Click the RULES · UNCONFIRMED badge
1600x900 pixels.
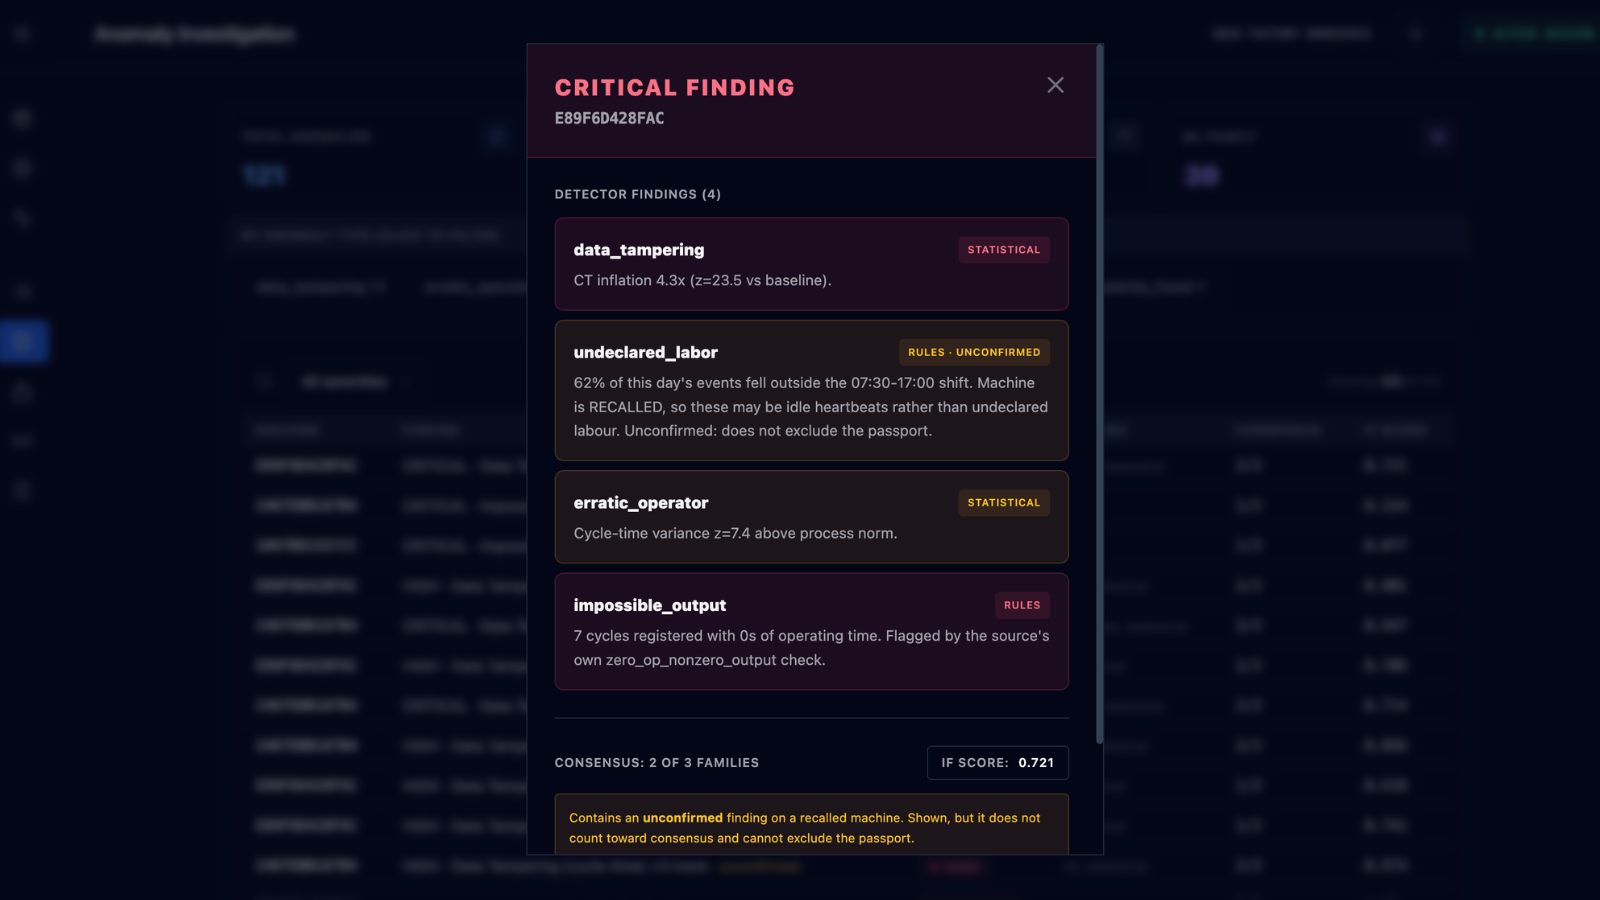pyautogui.click(x=974, y=352)
